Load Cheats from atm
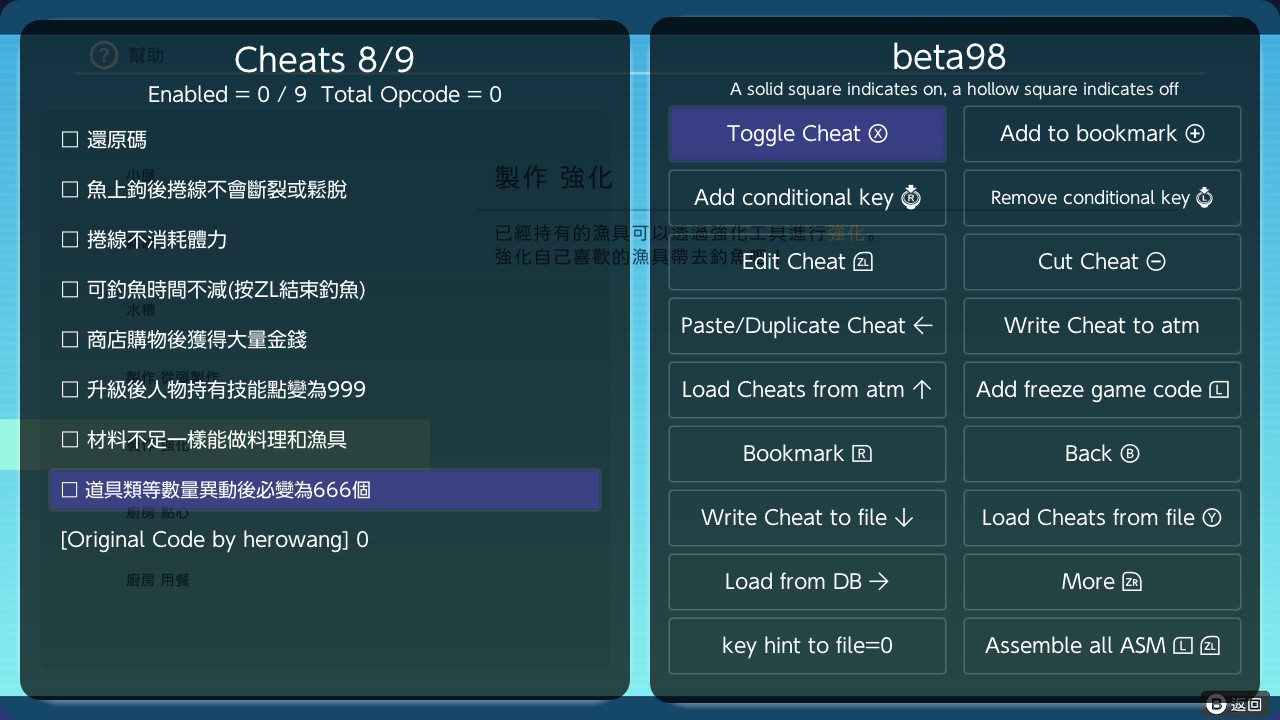1280x720 pixels. (x=806, y=389)
